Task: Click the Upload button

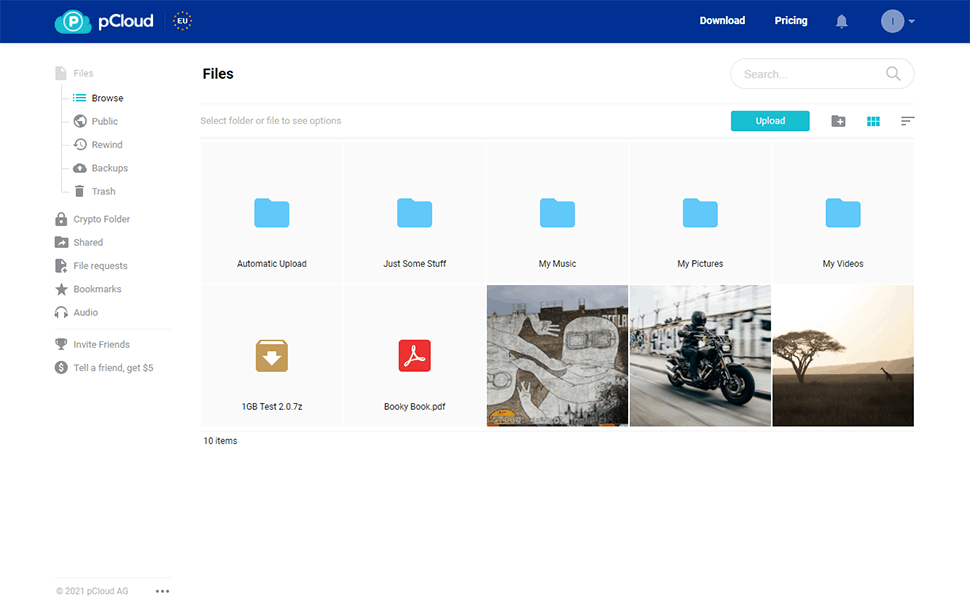Action: (x=770, y=120)
